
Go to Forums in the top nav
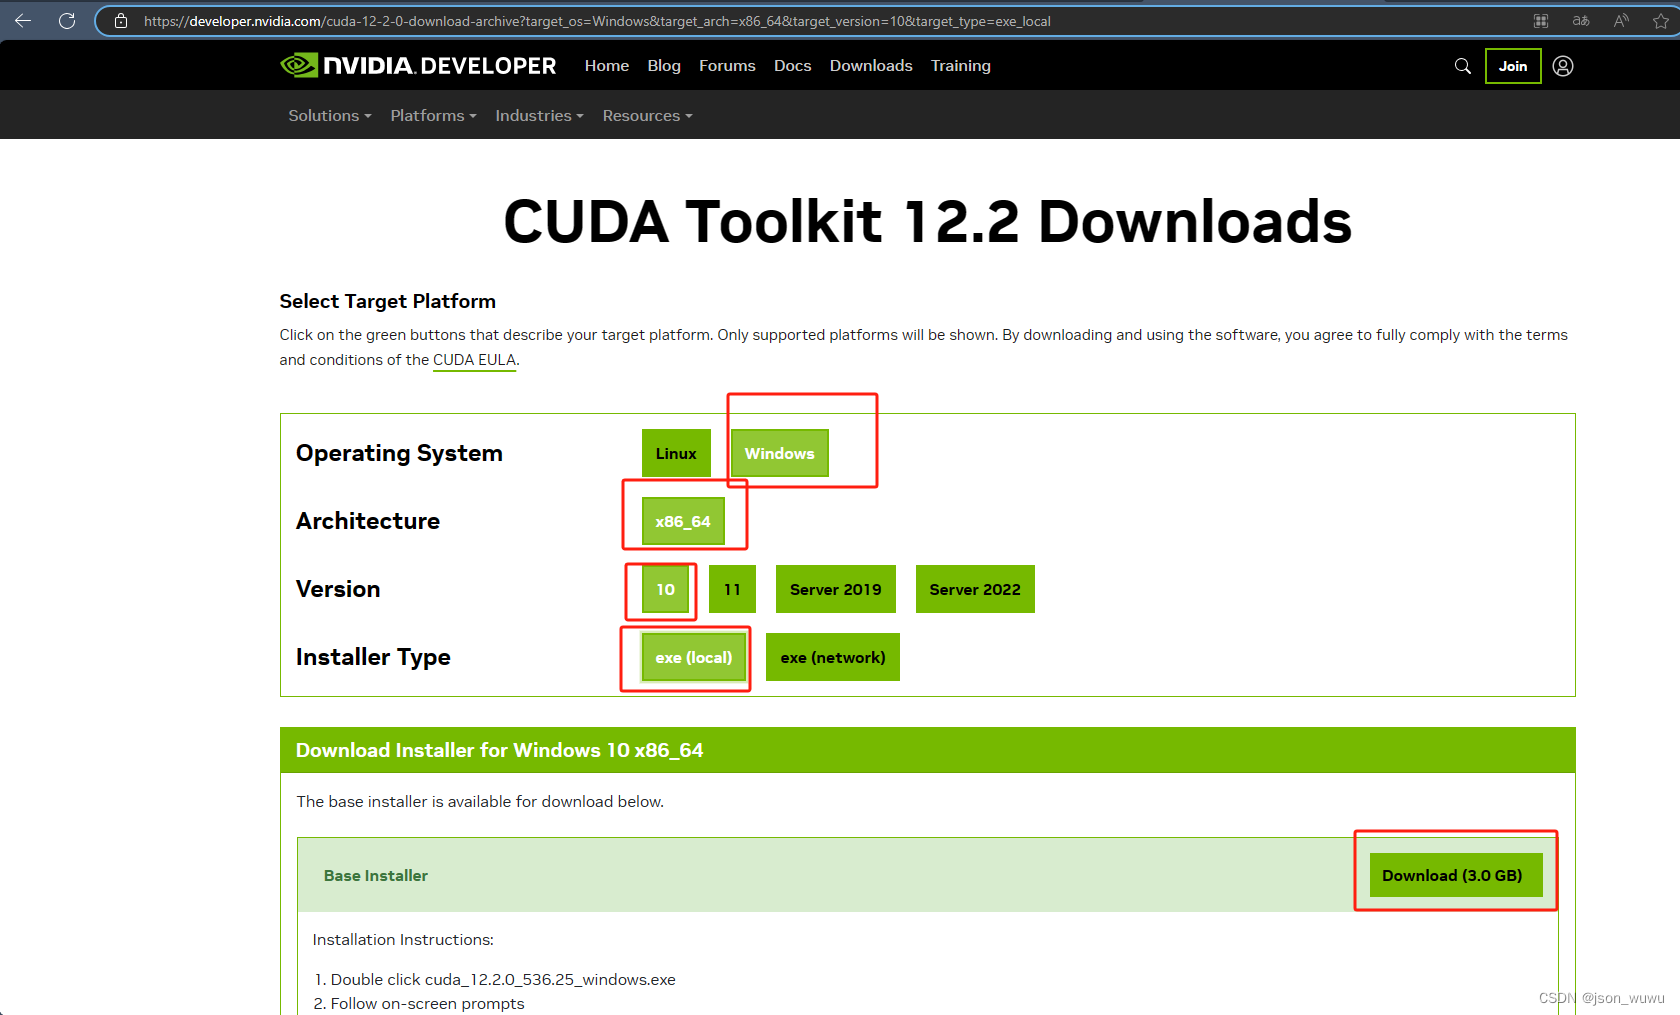click(x=727, y=66)
